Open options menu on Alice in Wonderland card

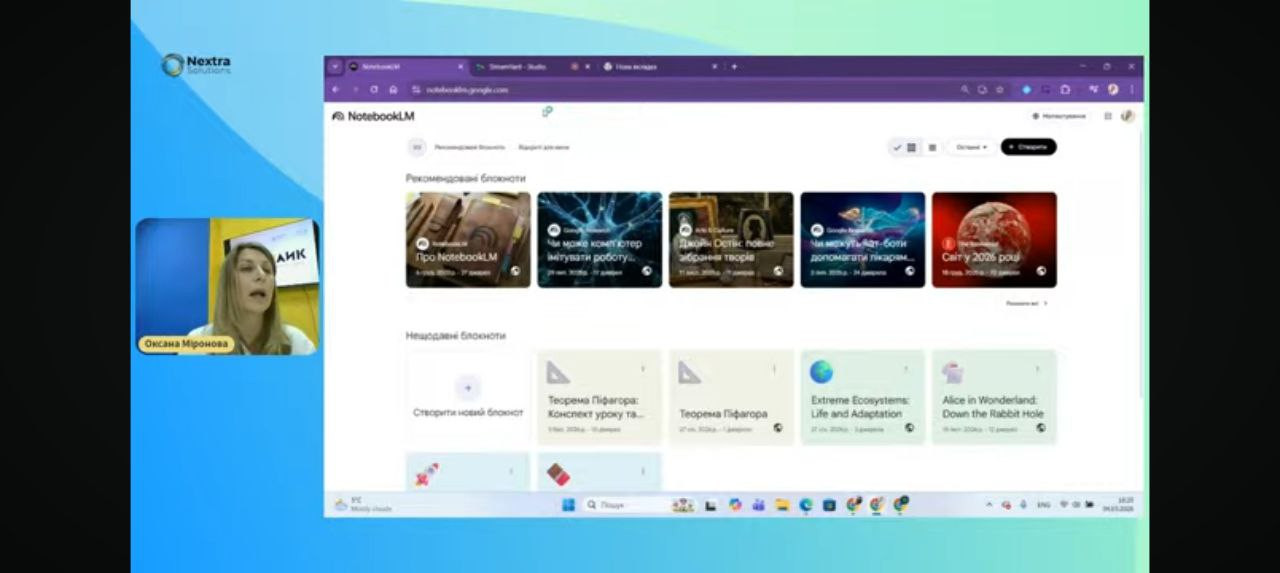1037,369
